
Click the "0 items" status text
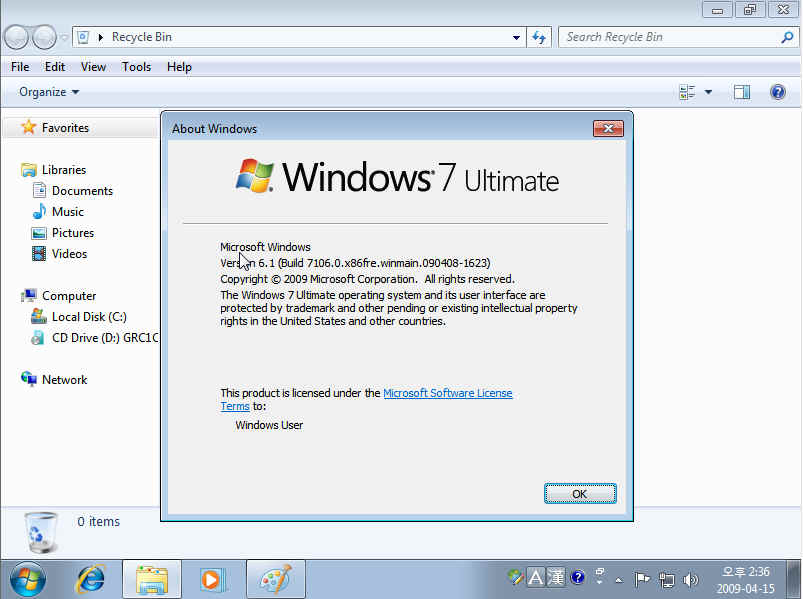click(98, 522)
